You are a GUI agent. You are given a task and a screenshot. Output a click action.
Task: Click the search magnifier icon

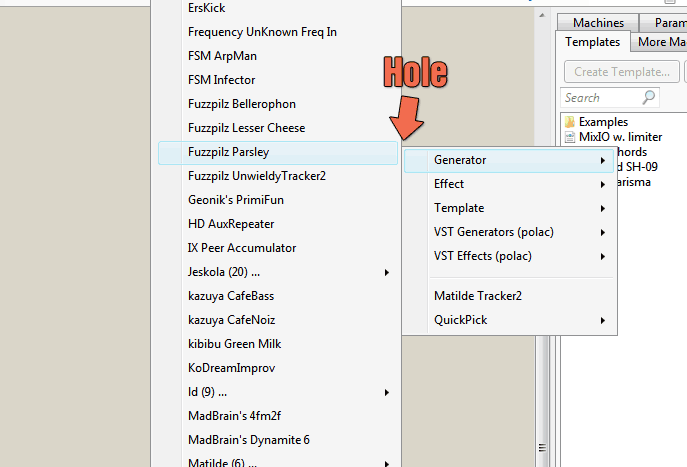[x=648, y=98]
